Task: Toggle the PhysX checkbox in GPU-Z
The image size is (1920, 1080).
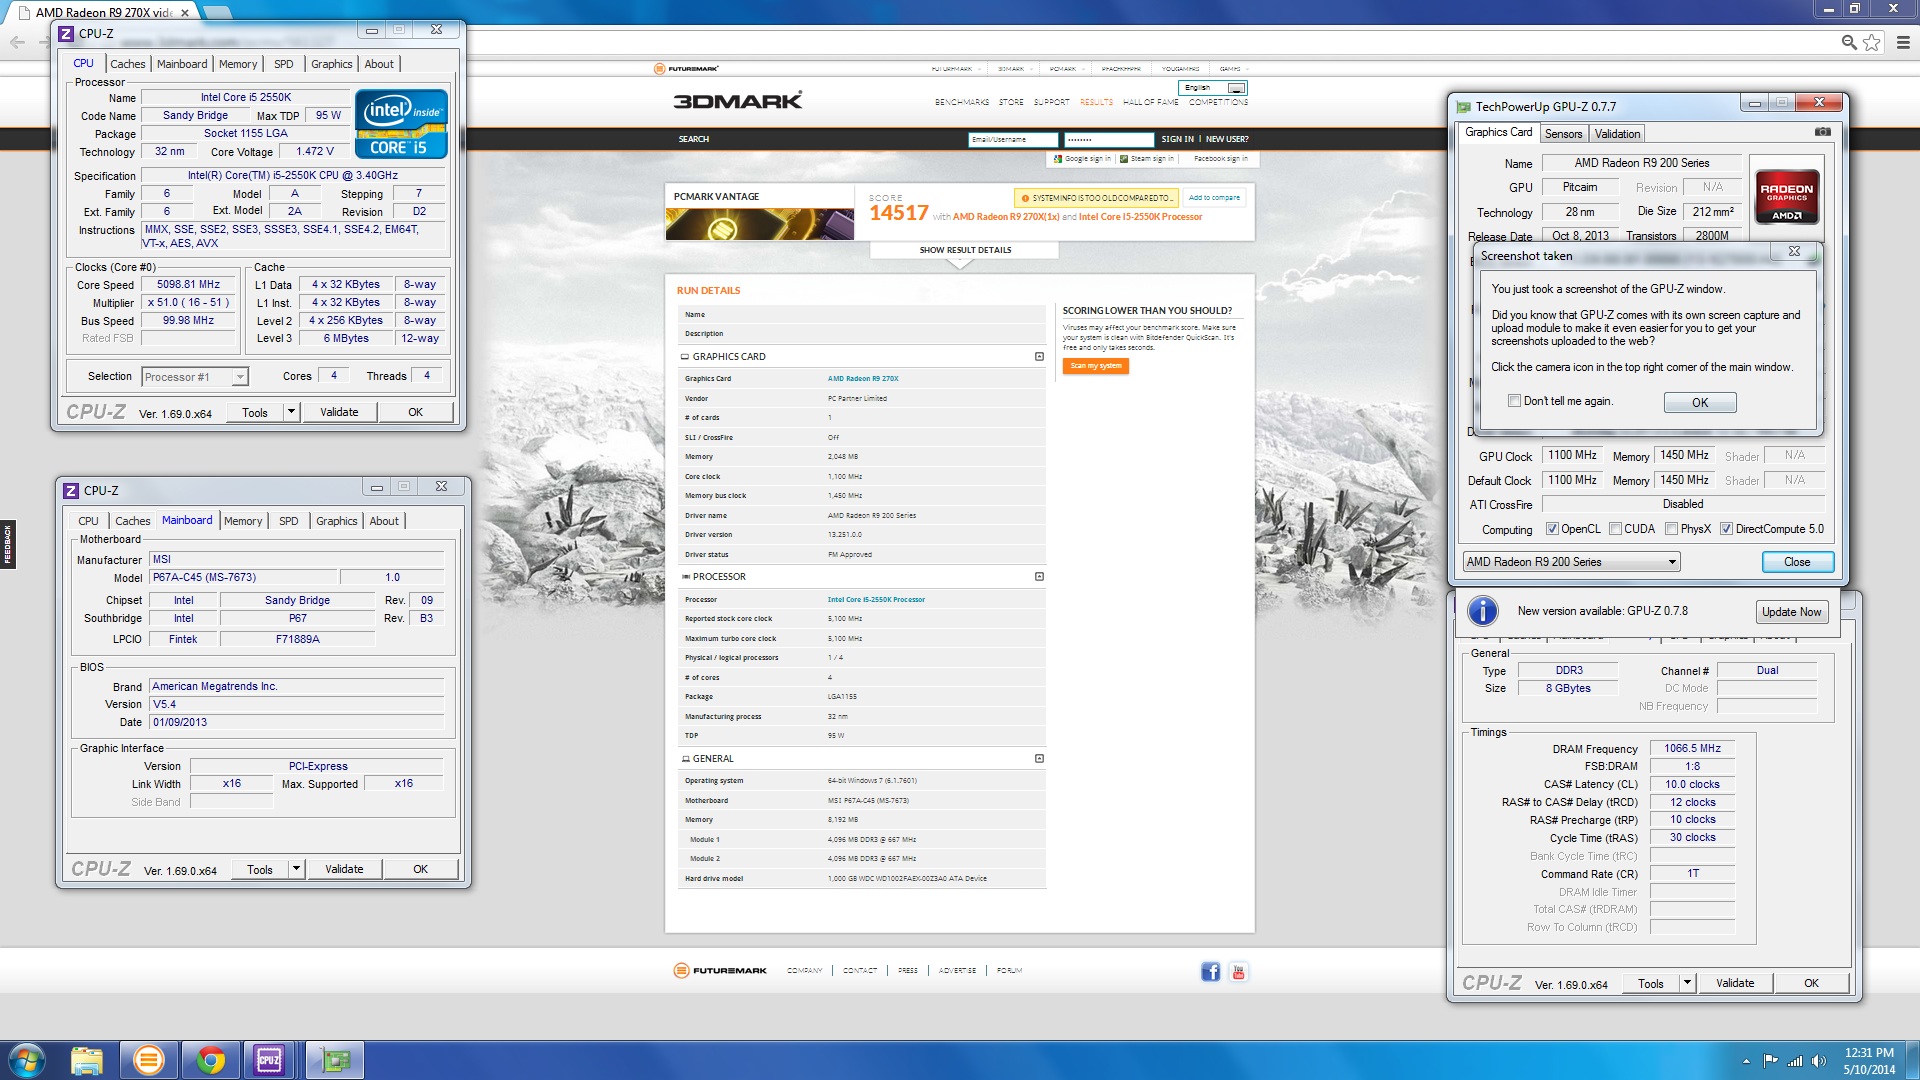Action: click(1671, 529)
